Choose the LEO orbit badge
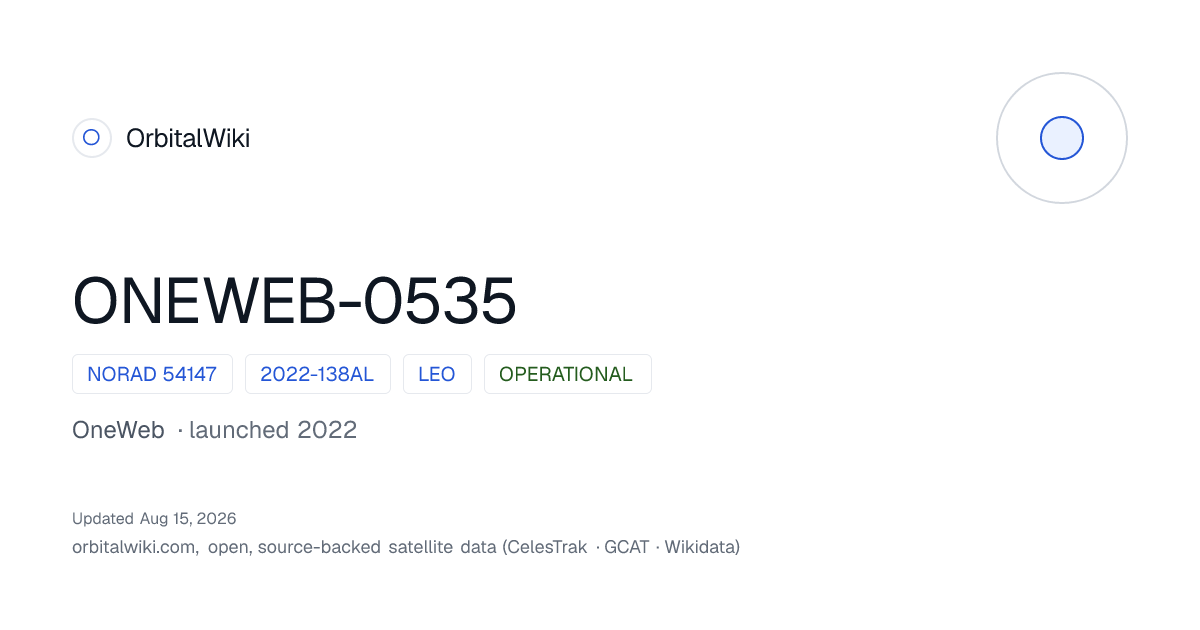1200x630 pixels. [437, 374]
